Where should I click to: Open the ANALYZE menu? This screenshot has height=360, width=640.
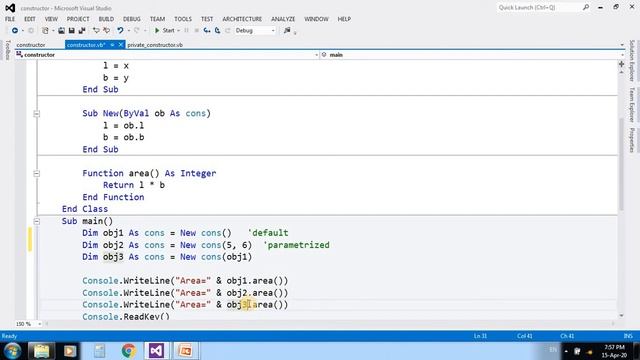pos(283,19)
